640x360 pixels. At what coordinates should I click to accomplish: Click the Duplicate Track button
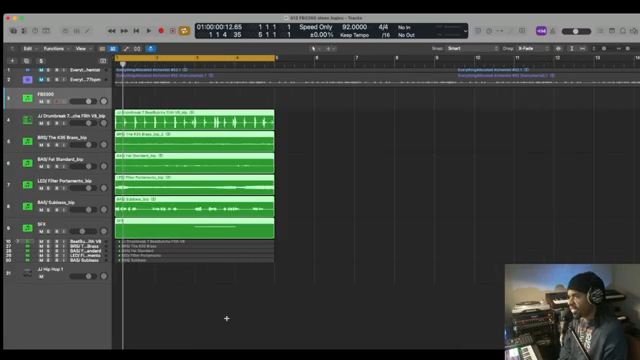27,61
